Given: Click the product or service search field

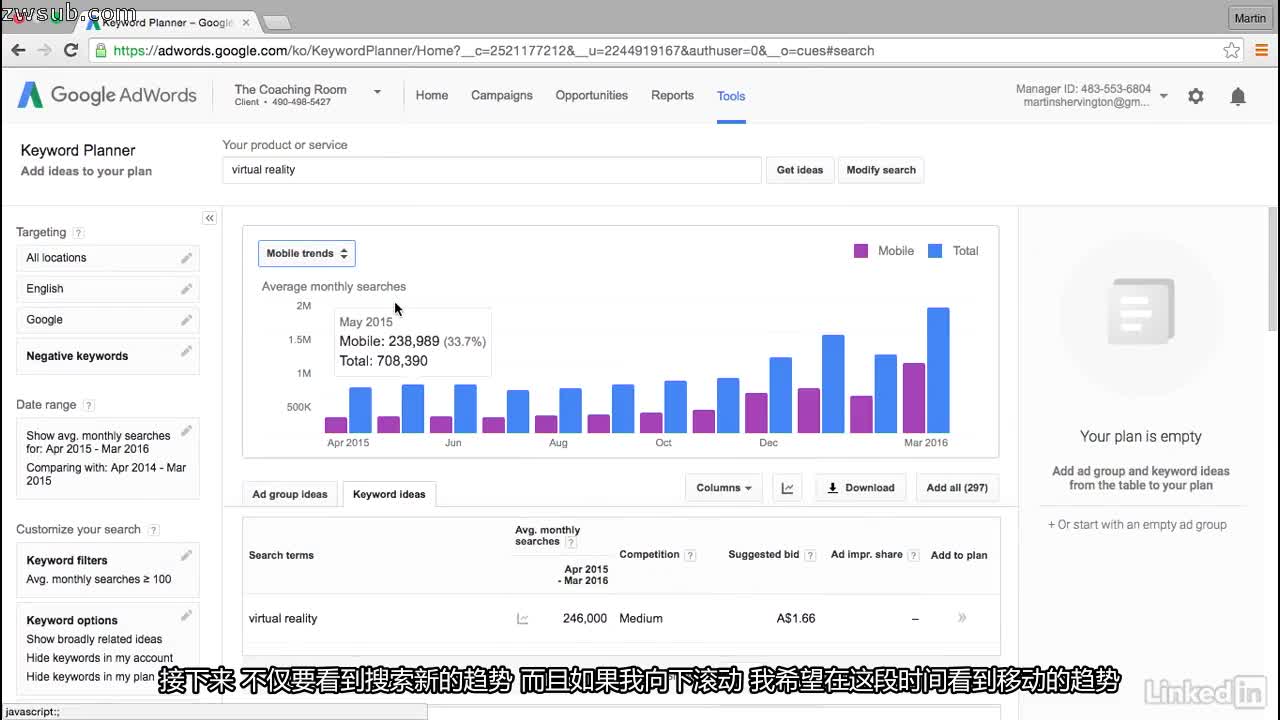Looking at the screenshot, I should 492,170.
